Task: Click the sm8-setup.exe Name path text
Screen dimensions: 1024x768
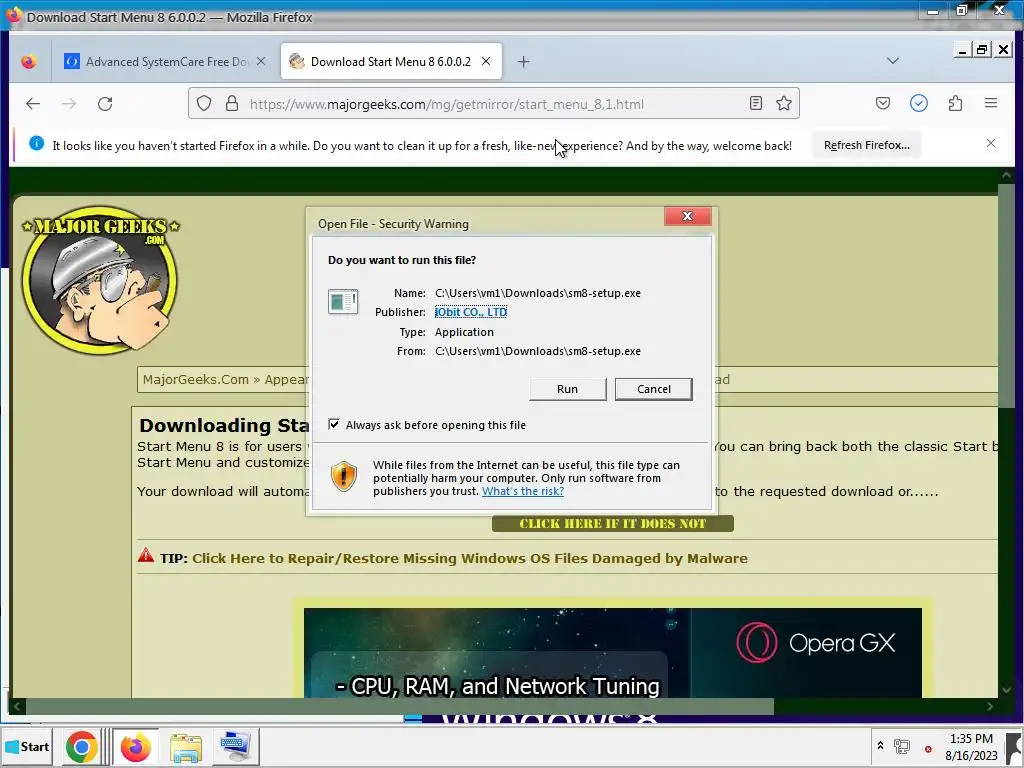Action: [537, 293]
